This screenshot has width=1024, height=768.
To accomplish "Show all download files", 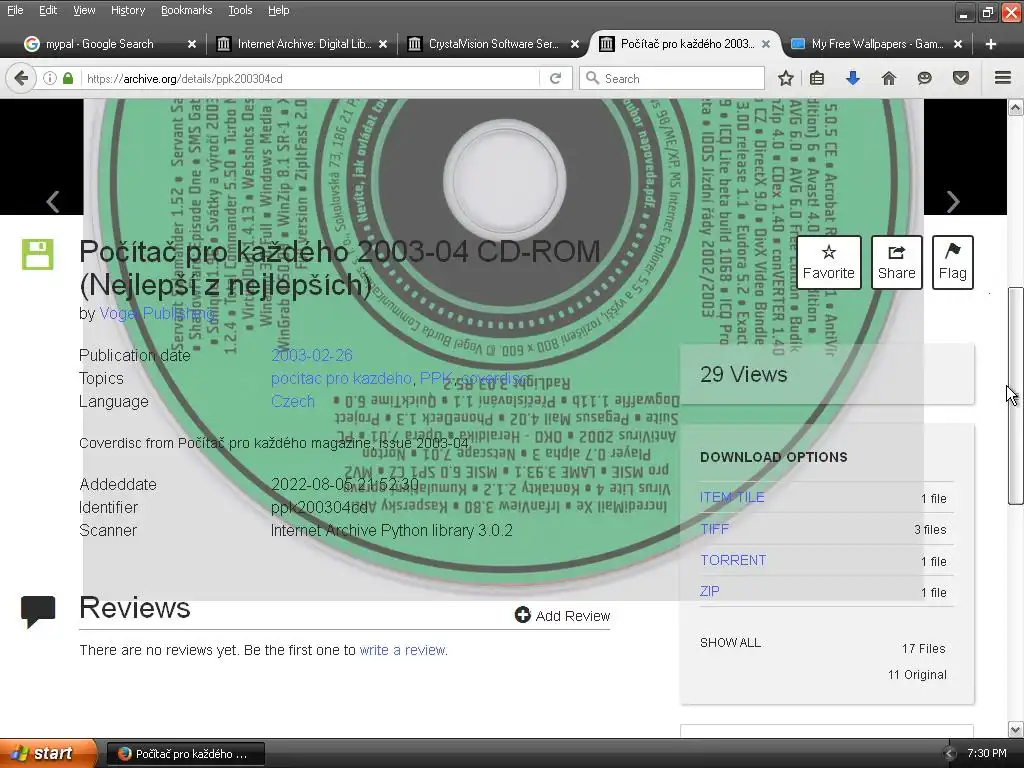I will pos(730,643).
